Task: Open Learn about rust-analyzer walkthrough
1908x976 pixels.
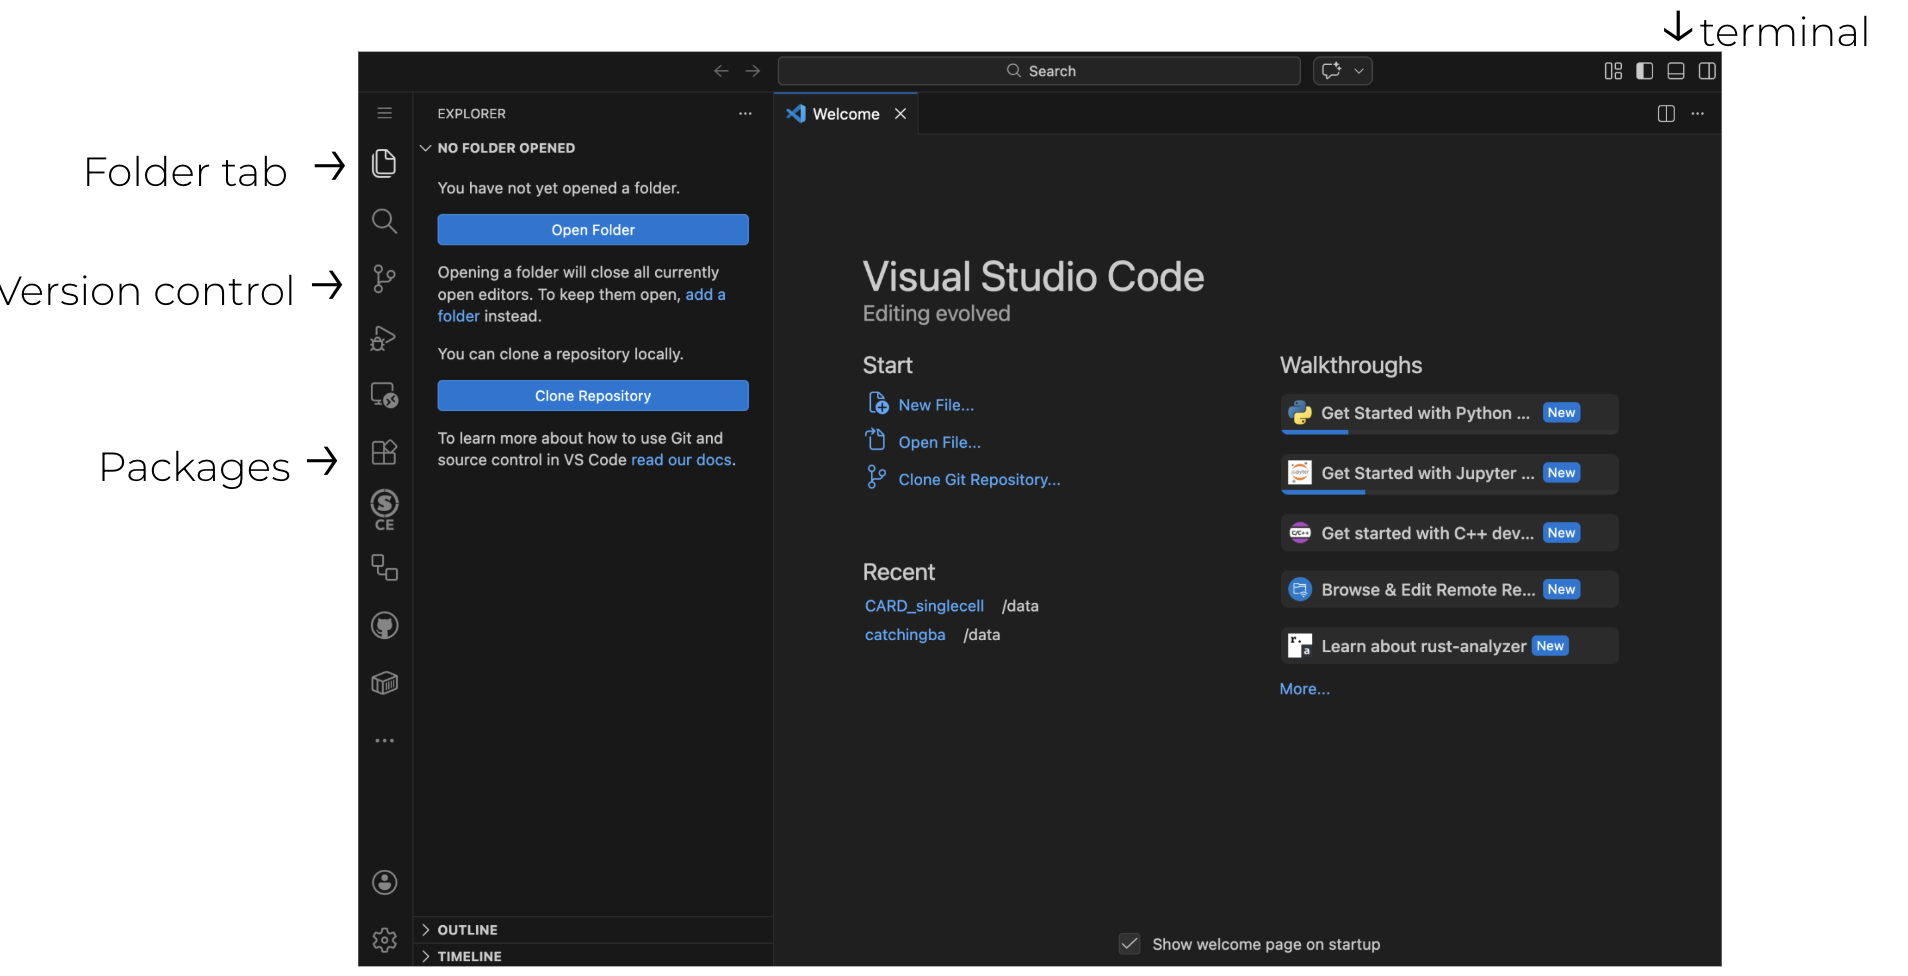Action: (x=1449, y=646)
